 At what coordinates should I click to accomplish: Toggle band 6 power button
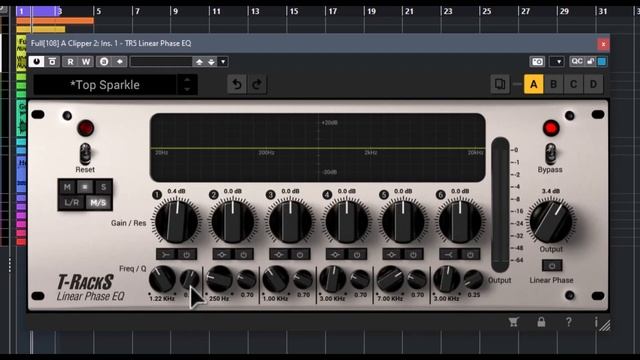(470, 255)
